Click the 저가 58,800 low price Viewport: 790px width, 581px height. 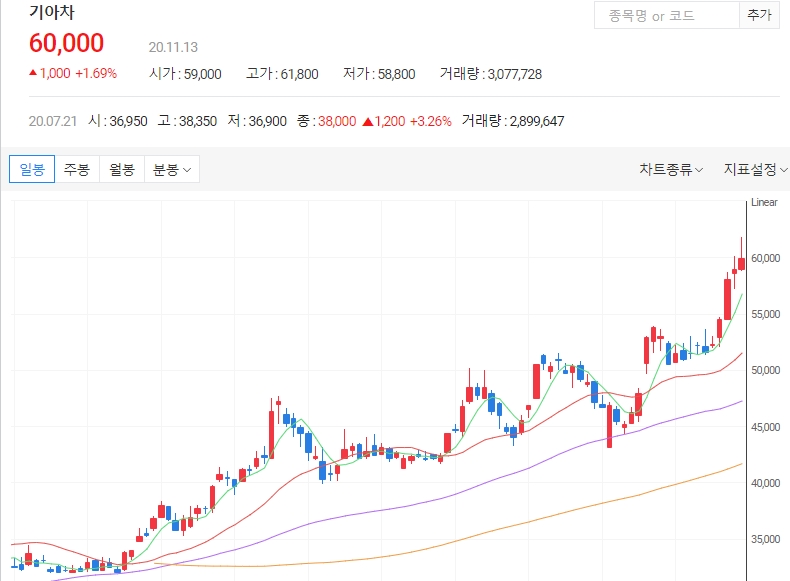pos(379,74)
